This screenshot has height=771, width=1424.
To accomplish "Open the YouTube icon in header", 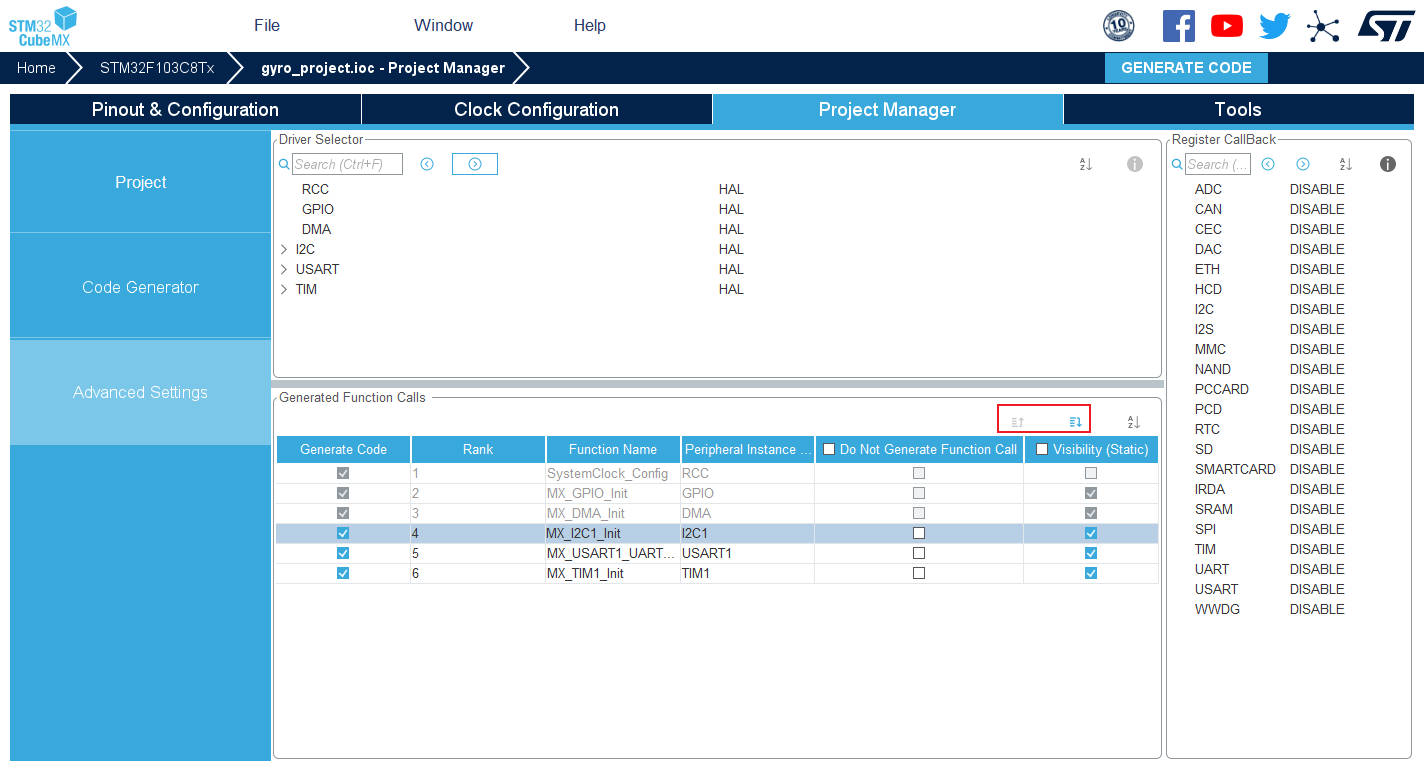I will coord(1227,26).
